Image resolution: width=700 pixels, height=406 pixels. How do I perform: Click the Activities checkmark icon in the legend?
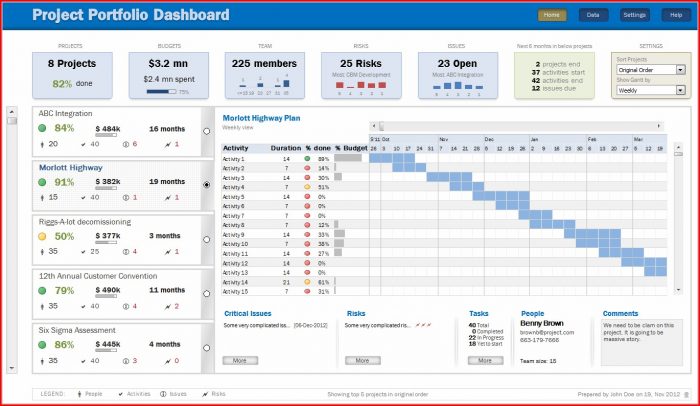[x=121, y=394]
